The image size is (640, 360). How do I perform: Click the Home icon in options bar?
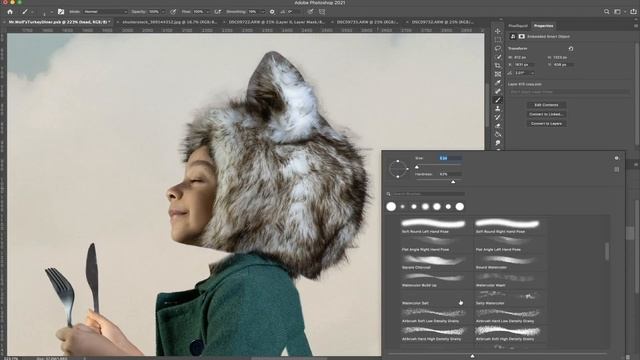pyautogui.click(x=10, y=12)
